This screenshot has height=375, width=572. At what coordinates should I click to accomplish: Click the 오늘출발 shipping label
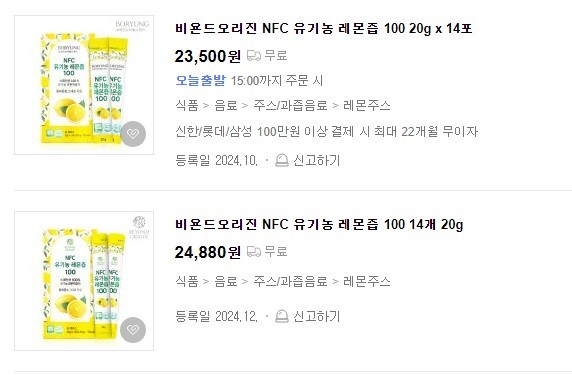[x=201, y=80]
